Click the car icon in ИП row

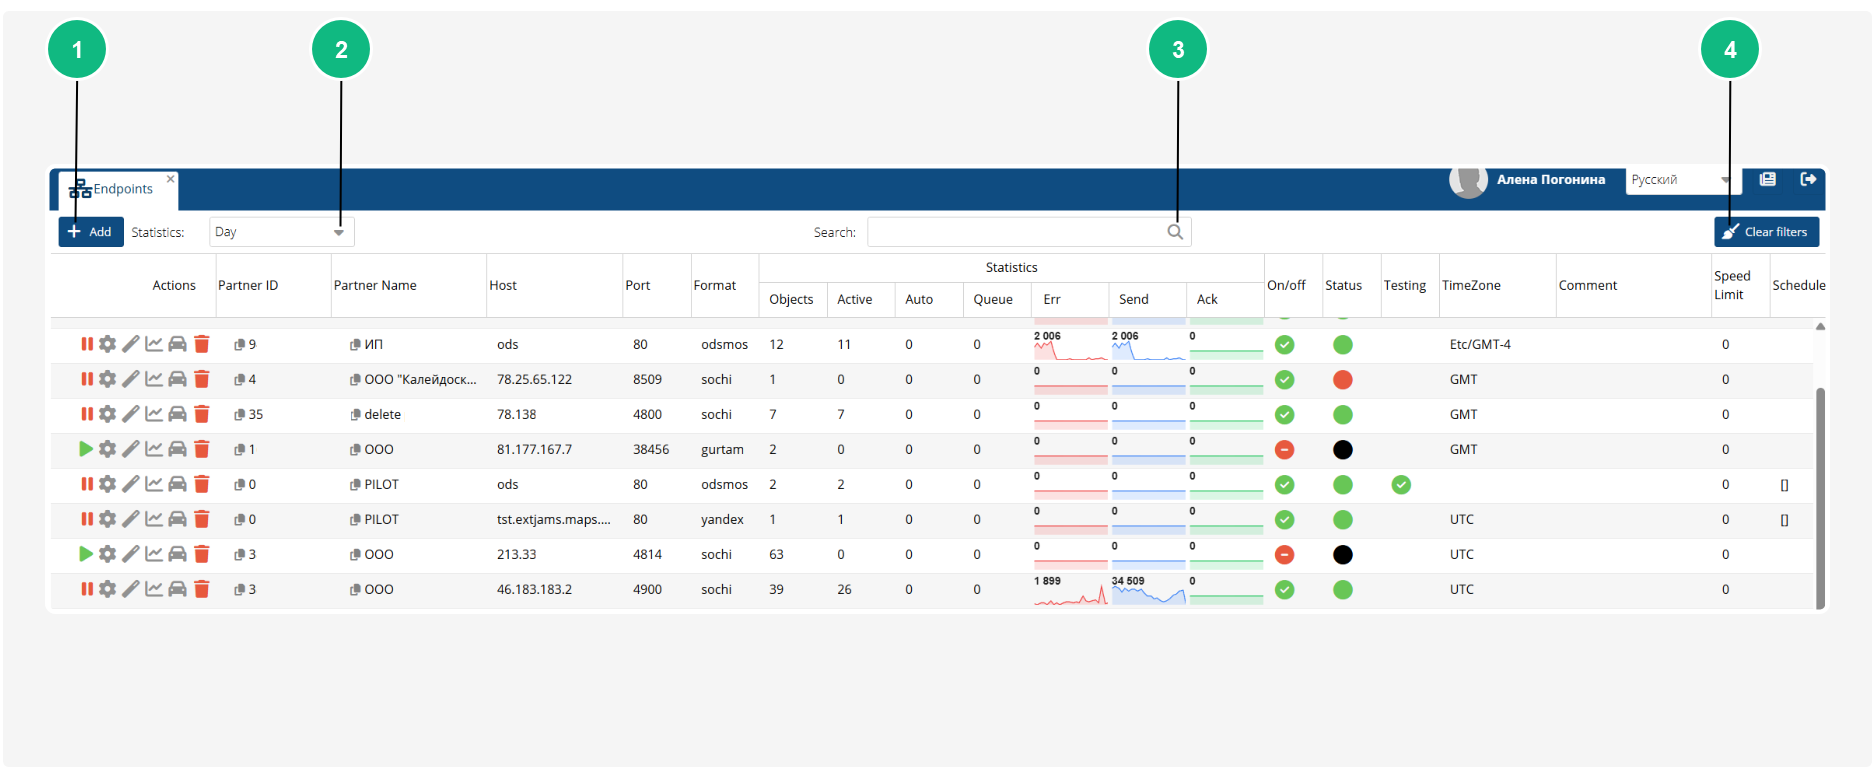click(177, 344)
